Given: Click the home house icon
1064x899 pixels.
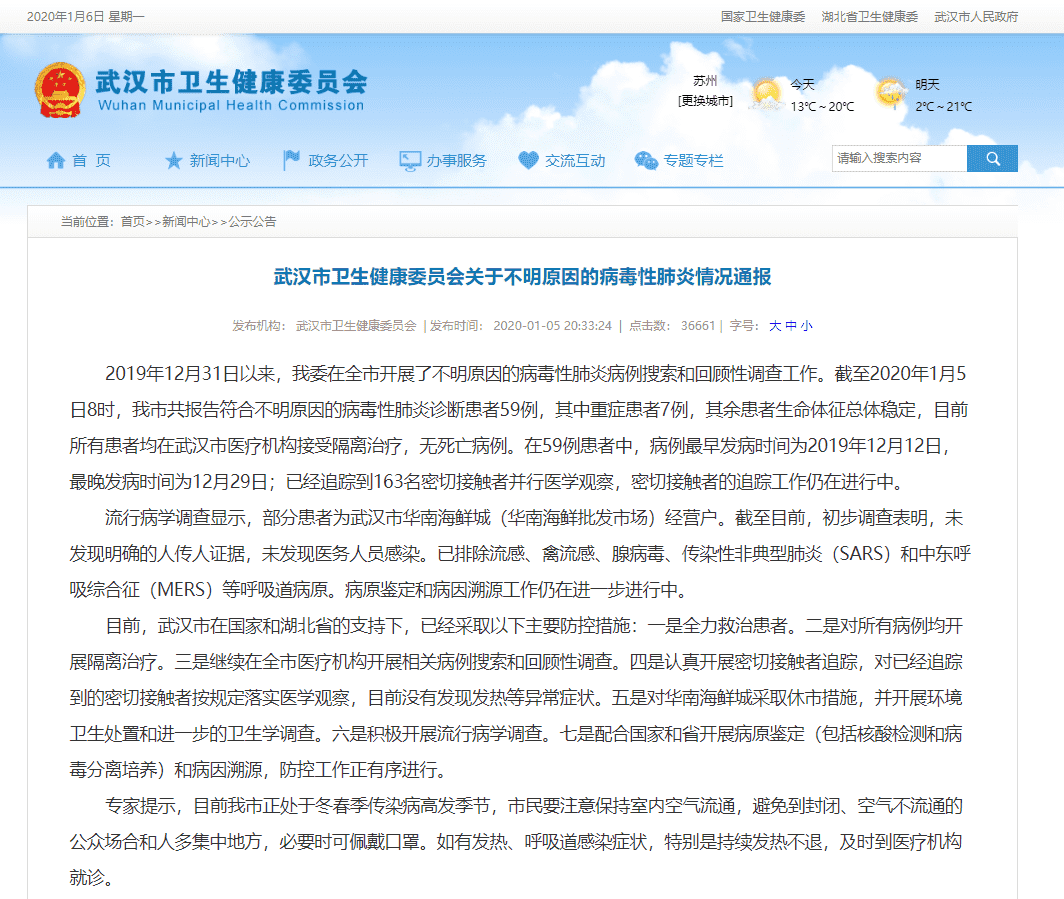Looking at the screenshot, I should 56,161.
